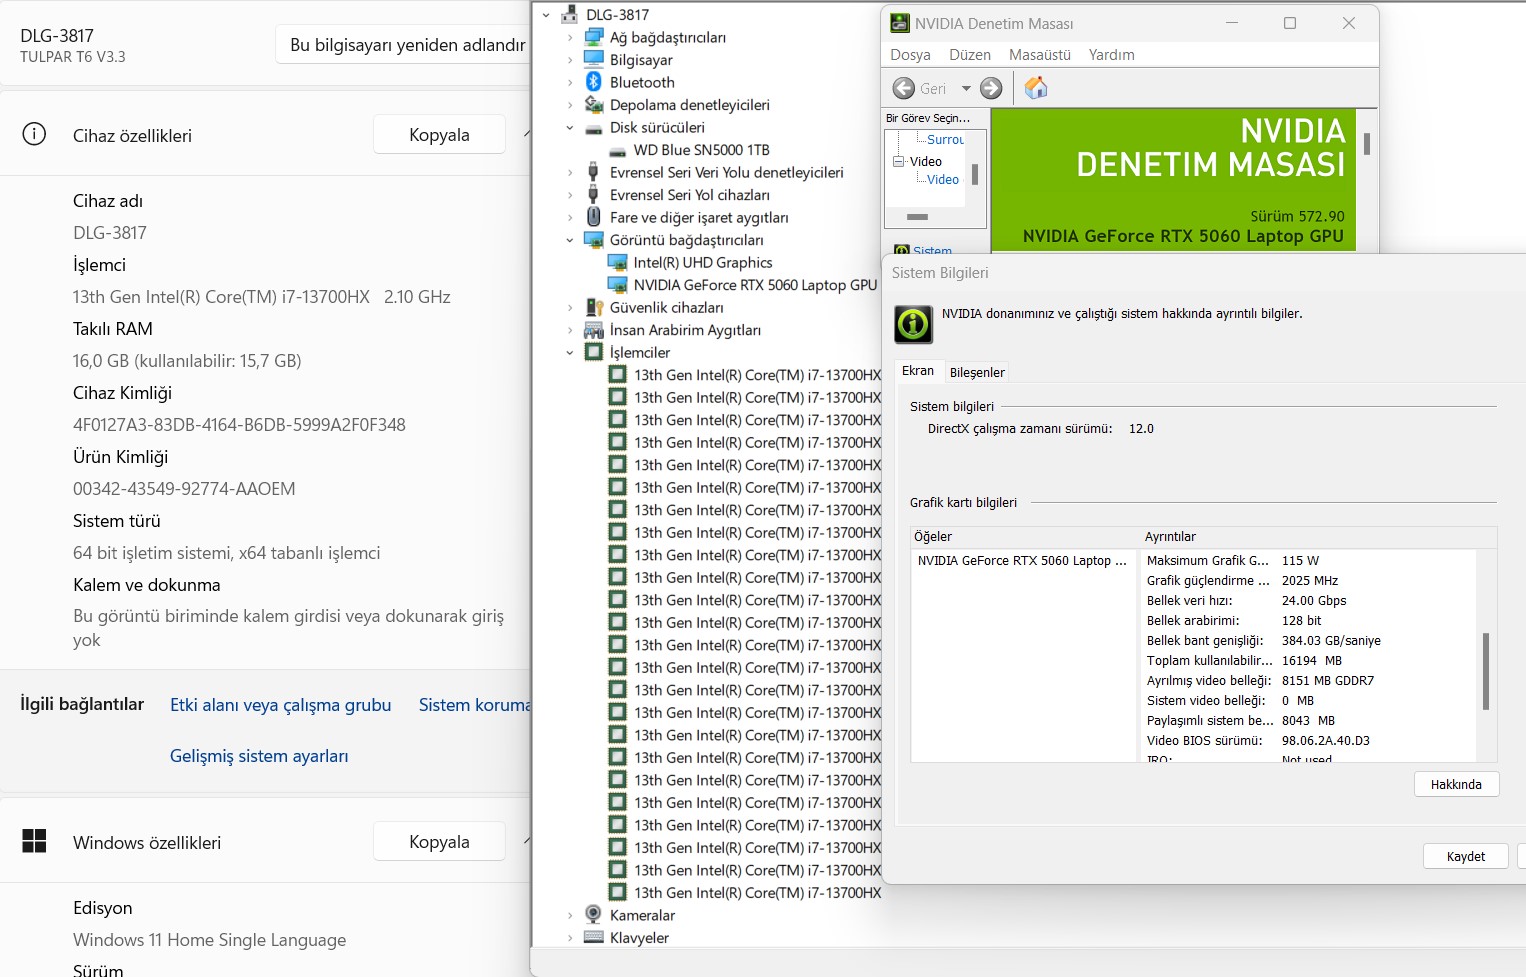Click the Fare ve diğer işaret aygıtları mouse icon

pyautogui.click(x=594, y=217)
